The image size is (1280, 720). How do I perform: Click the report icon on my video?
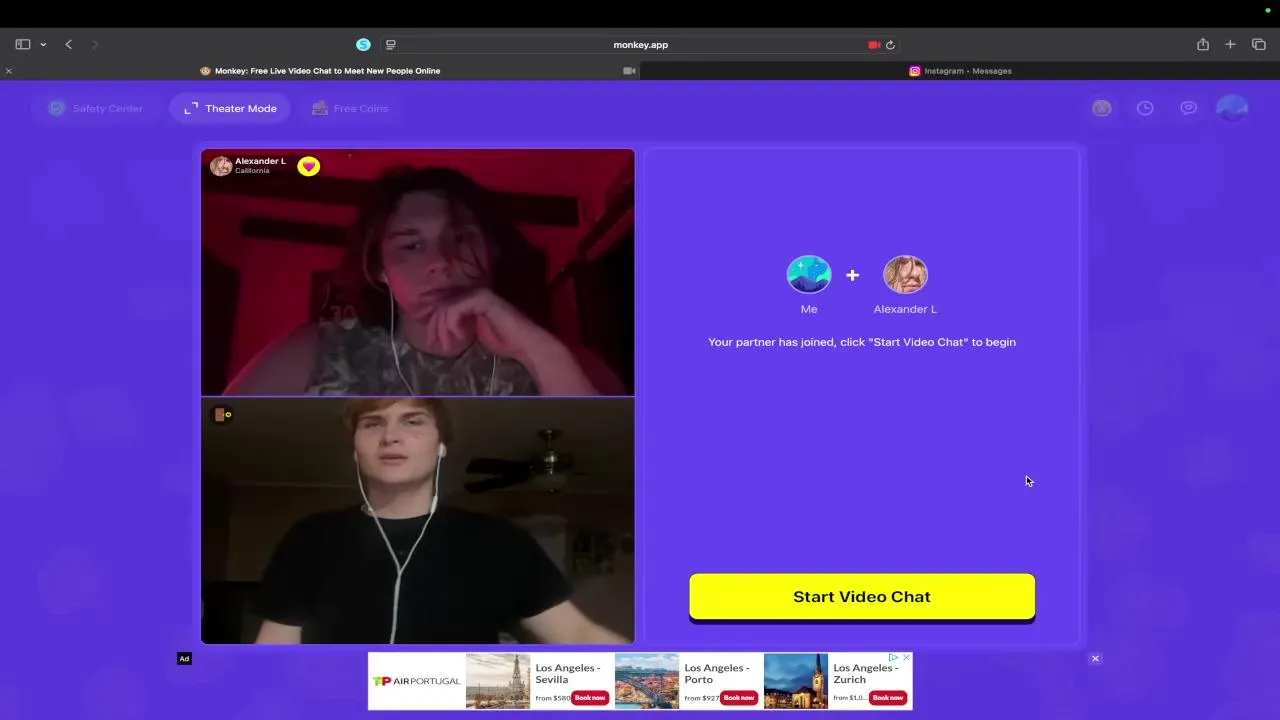[x=222, y=414]
